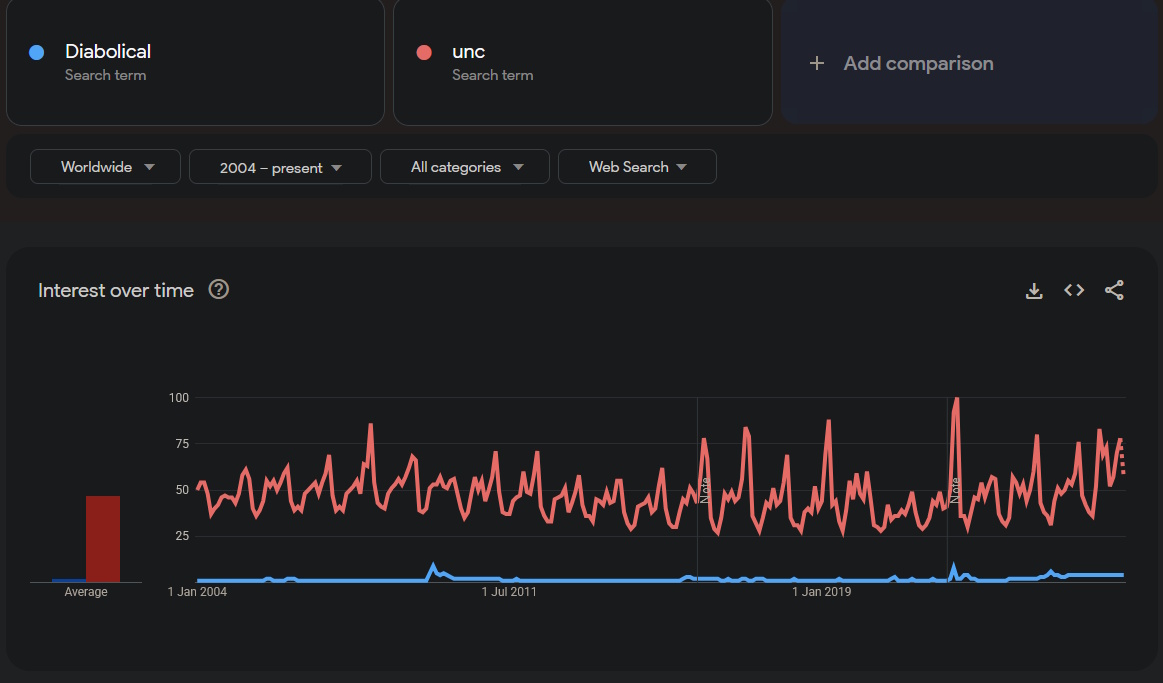The image size is (1163, 683).
Task: Open the Worldwide region dropdown
Action: click(x=105, y=166)
